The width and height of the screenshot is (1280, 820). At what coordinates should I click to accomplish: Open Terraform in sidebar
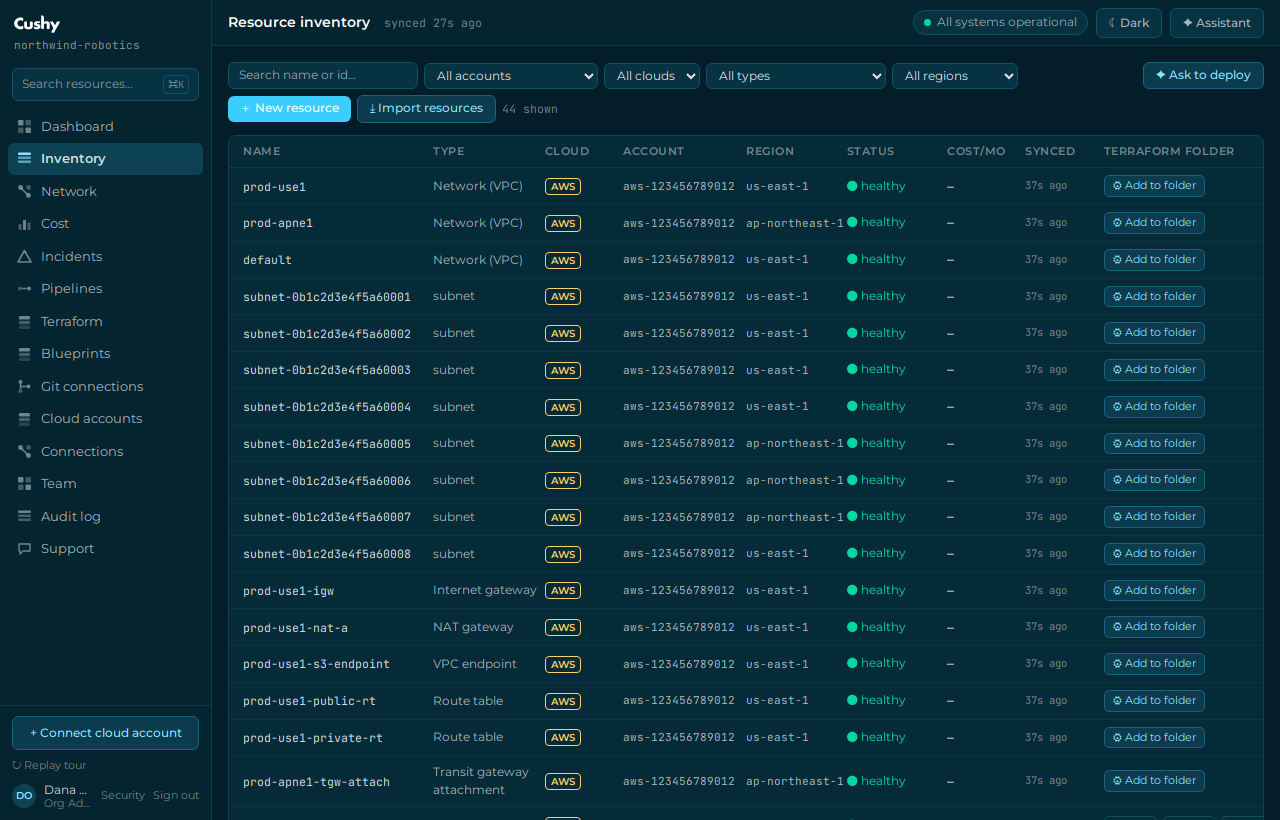click(x=105, y=322)
